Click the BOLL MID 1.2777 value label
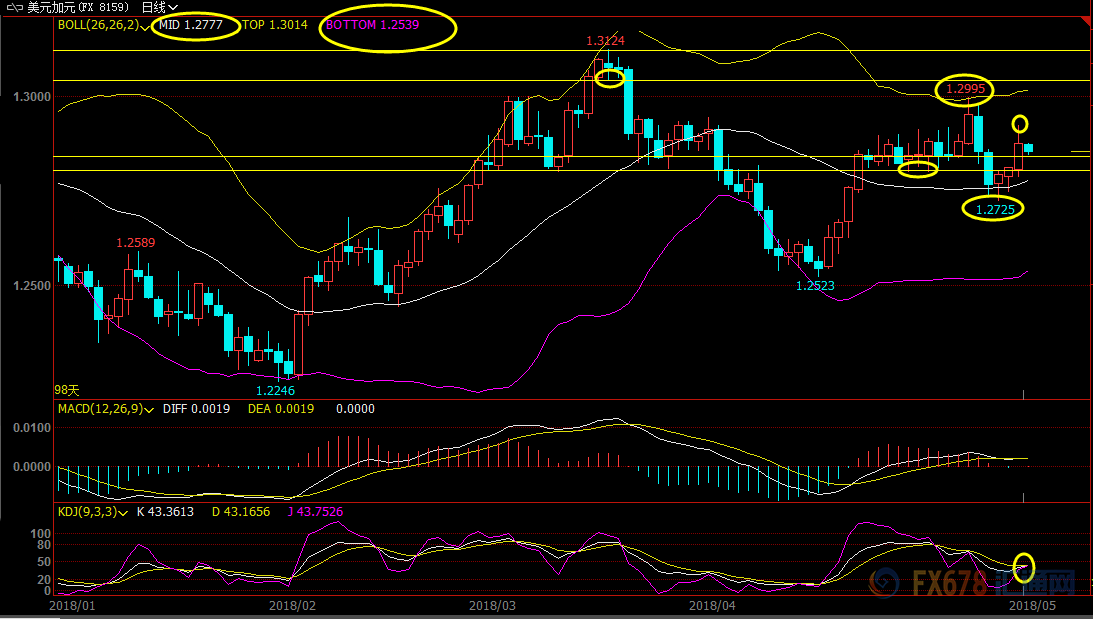Viewport: 1093px width, 619px height. click(x=196, y=25)
